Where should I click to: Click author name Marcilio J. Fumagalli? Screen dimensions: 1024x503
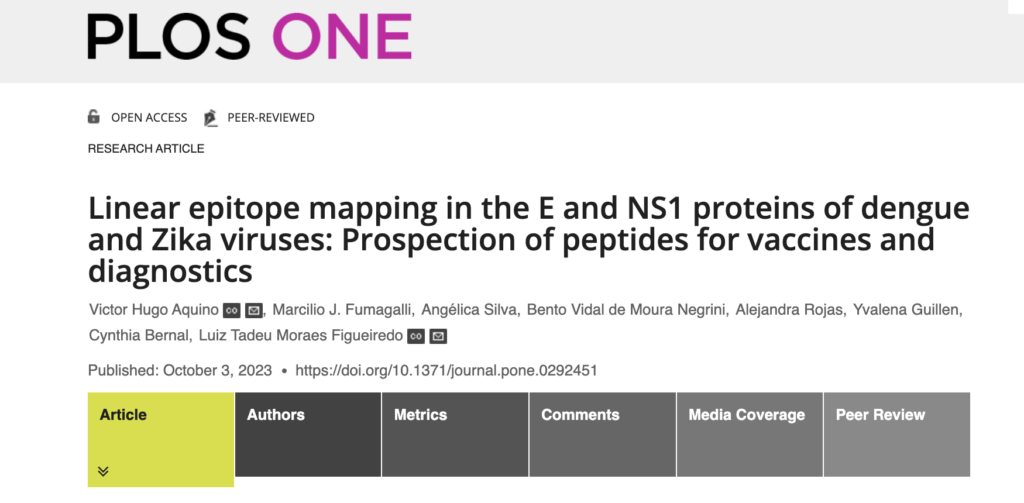click(344, 310)
